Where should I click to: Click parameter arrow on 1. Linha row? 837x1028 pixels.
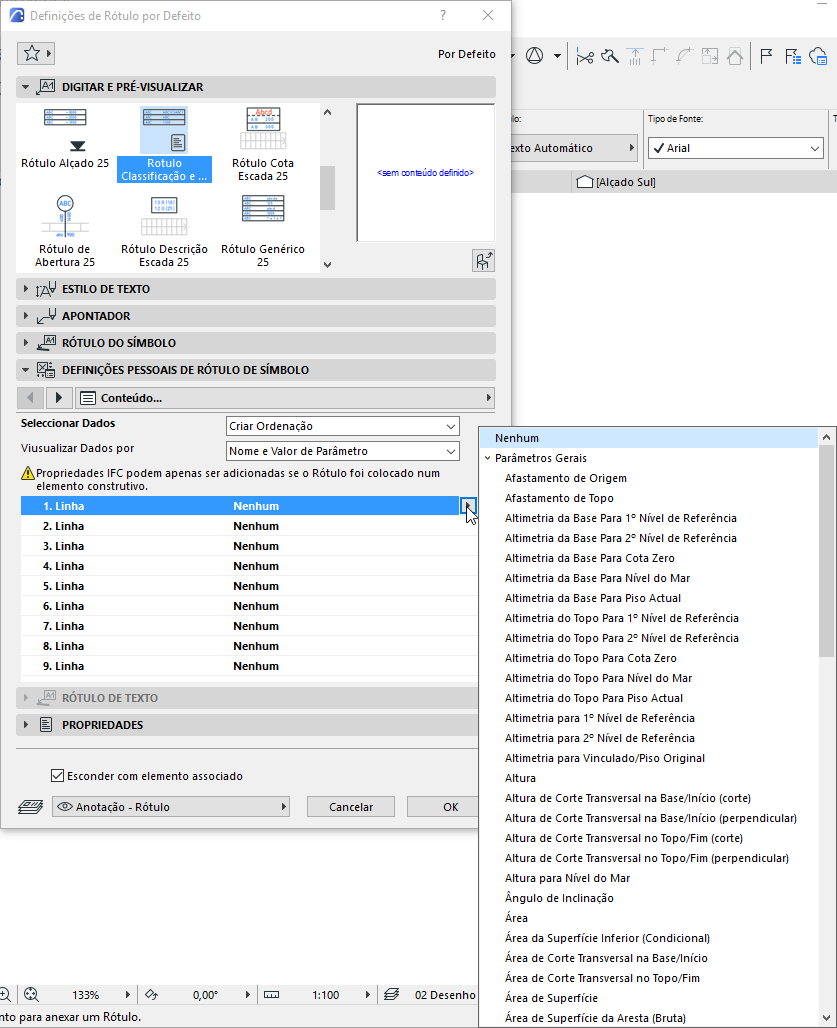point(468,505)
